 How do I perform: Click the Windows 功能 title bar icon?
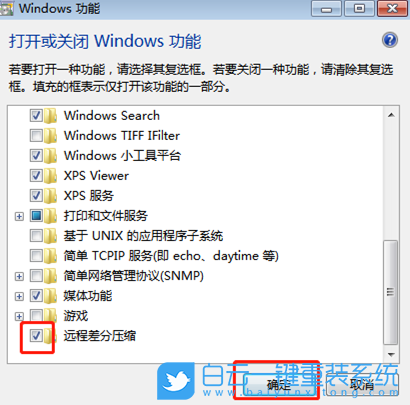point(7,8)
